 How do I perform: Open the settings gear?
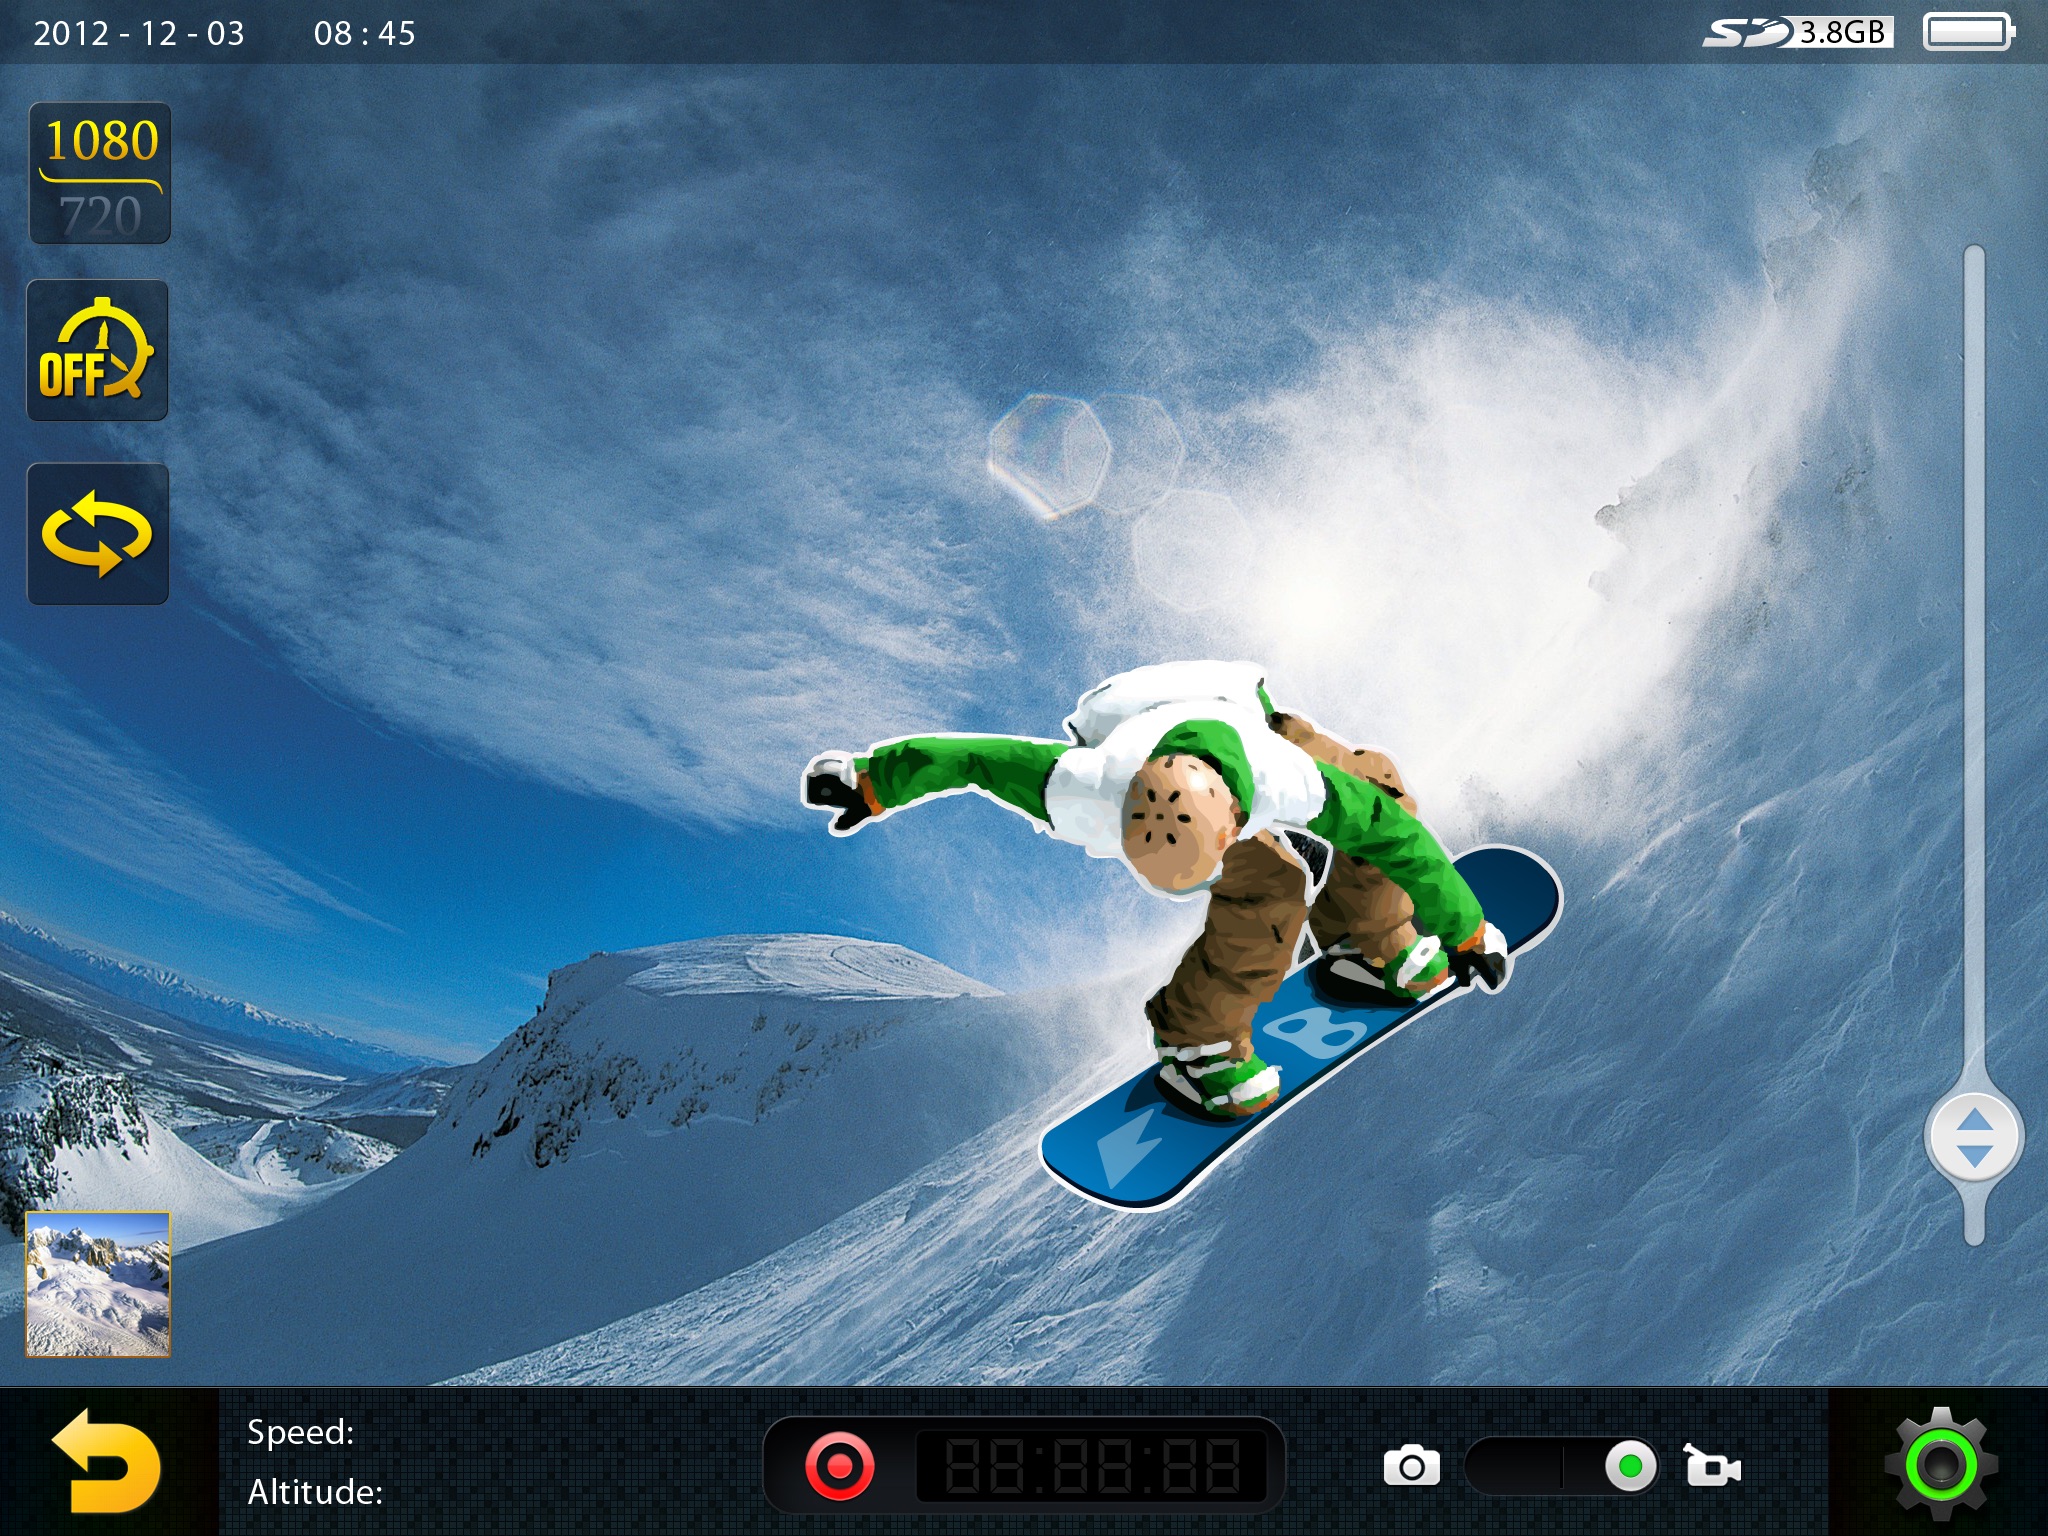(1940, 1465)
